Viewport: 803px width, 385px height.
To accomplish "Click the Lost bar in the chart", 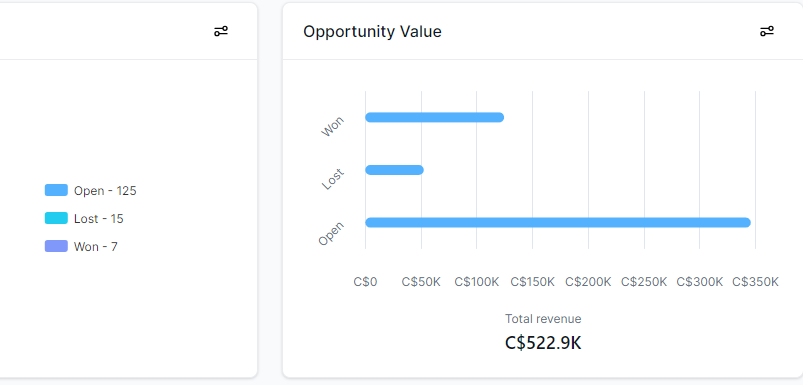I will tap(394, 170).
